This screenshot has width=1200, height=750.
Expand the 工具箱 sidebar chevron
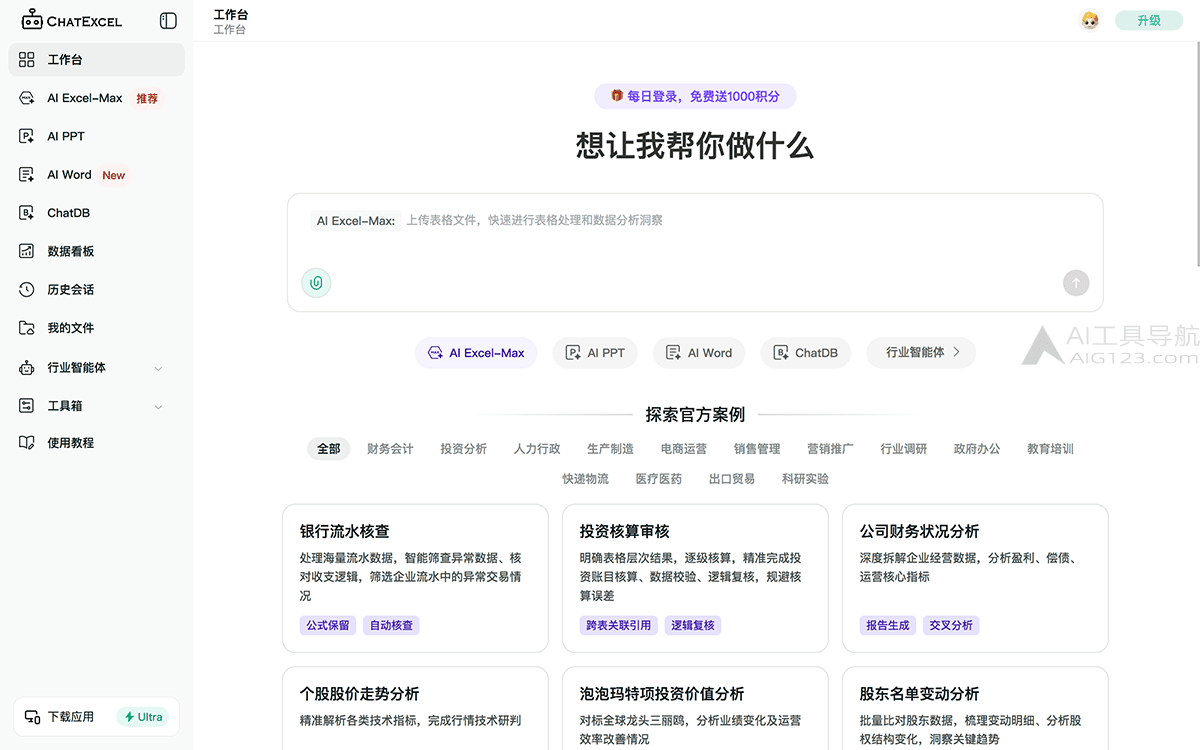coord(158,407)
